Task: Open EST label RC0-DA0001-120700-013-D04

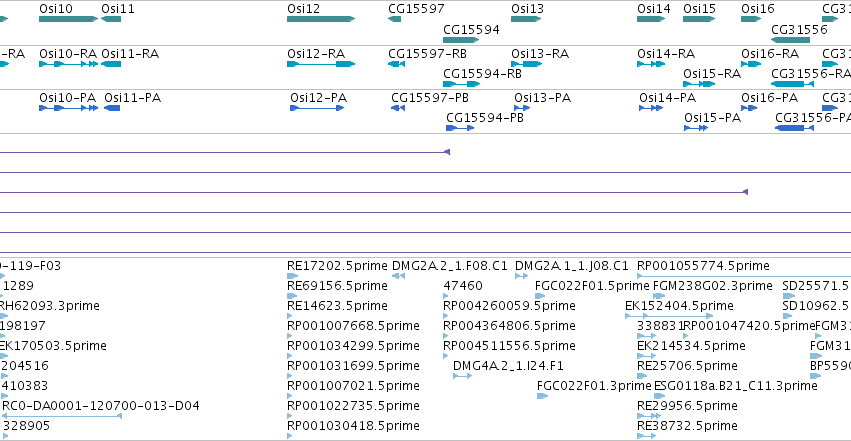Action: [x=101, y=406]
